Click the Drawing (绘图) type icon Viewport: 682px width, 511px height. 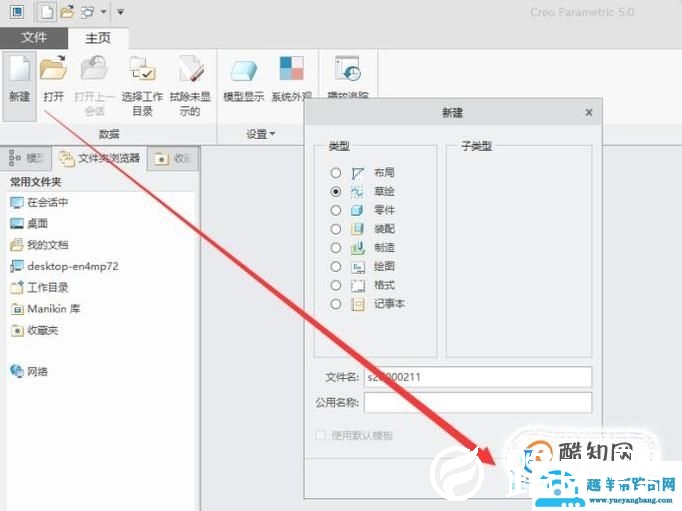[358, 267]
